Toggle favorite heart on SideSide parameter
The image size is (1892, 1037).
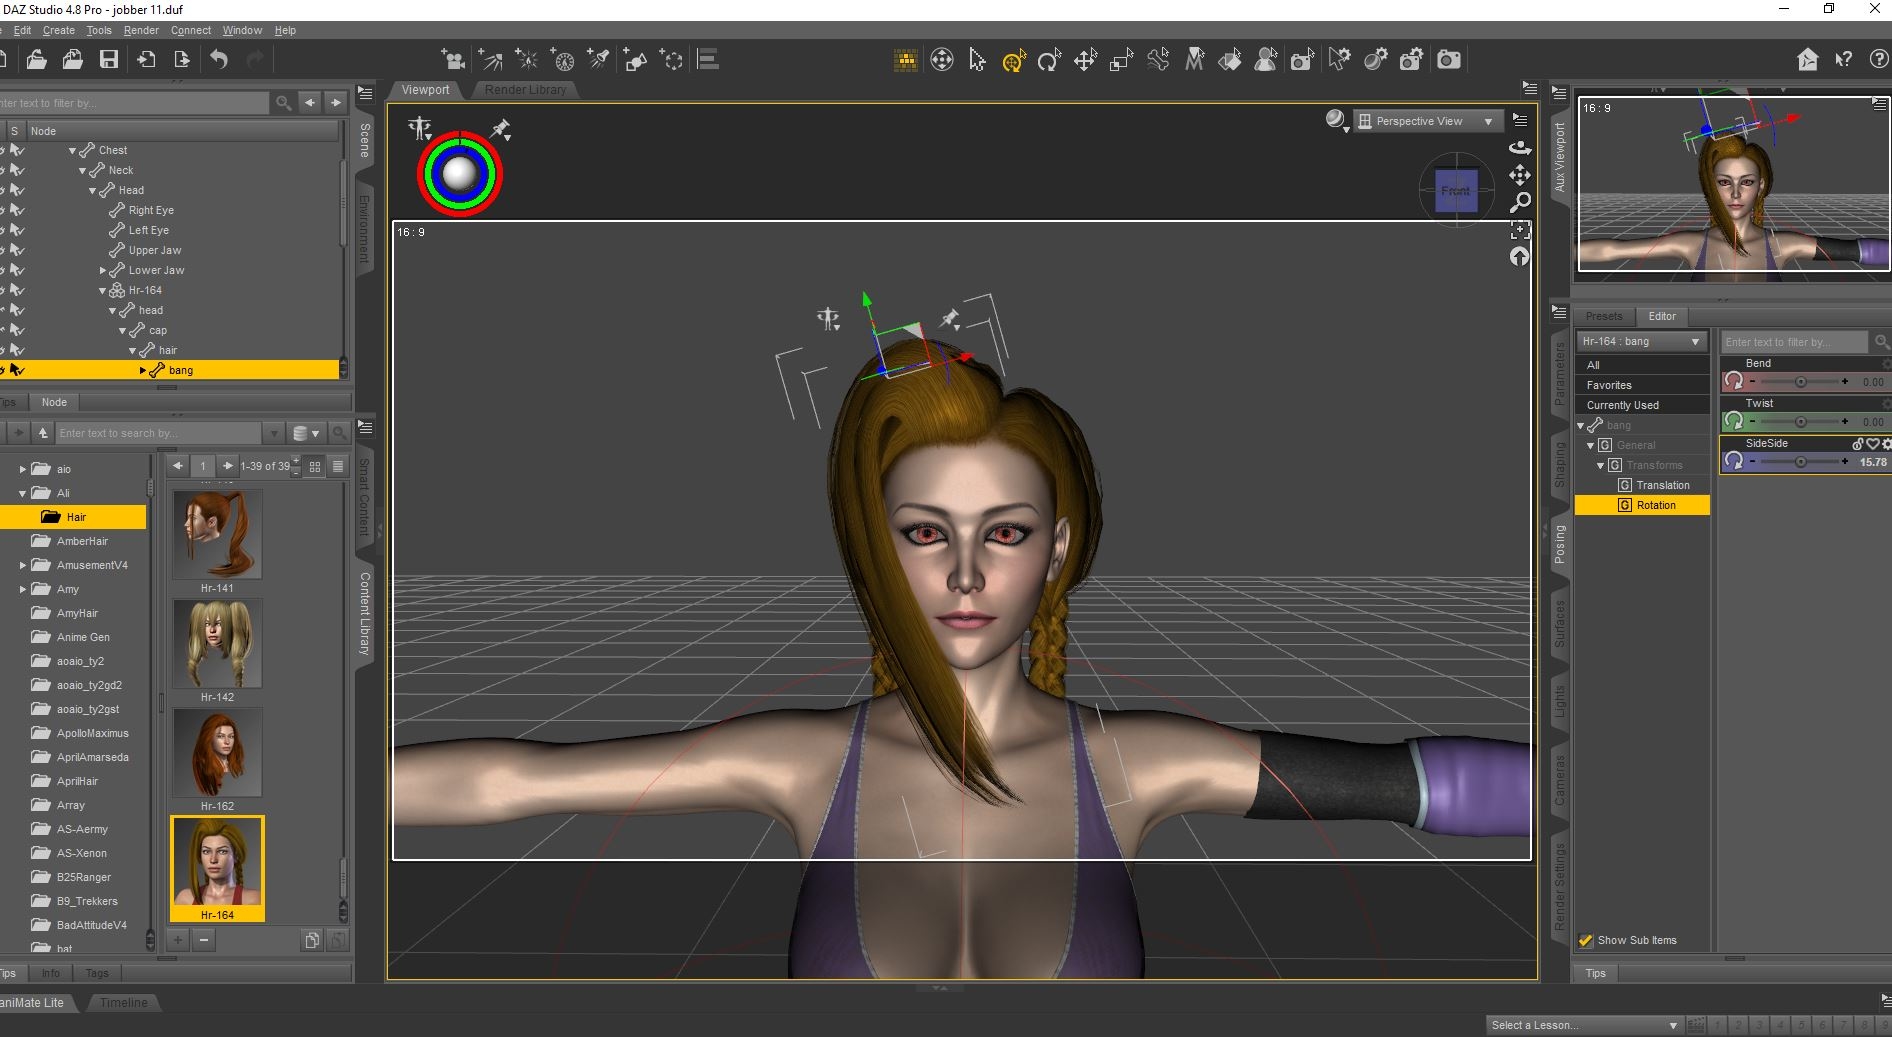coord(1872,444)
